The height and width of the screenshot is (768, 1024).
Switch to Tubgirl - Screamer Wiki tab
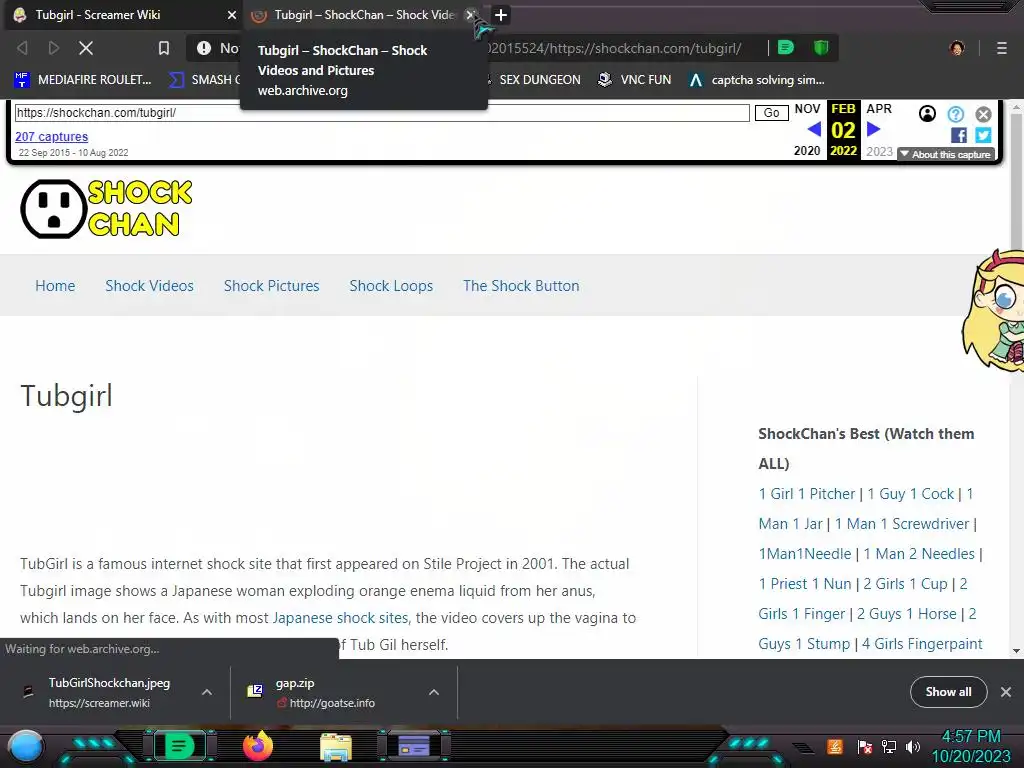tap(121, 15)
